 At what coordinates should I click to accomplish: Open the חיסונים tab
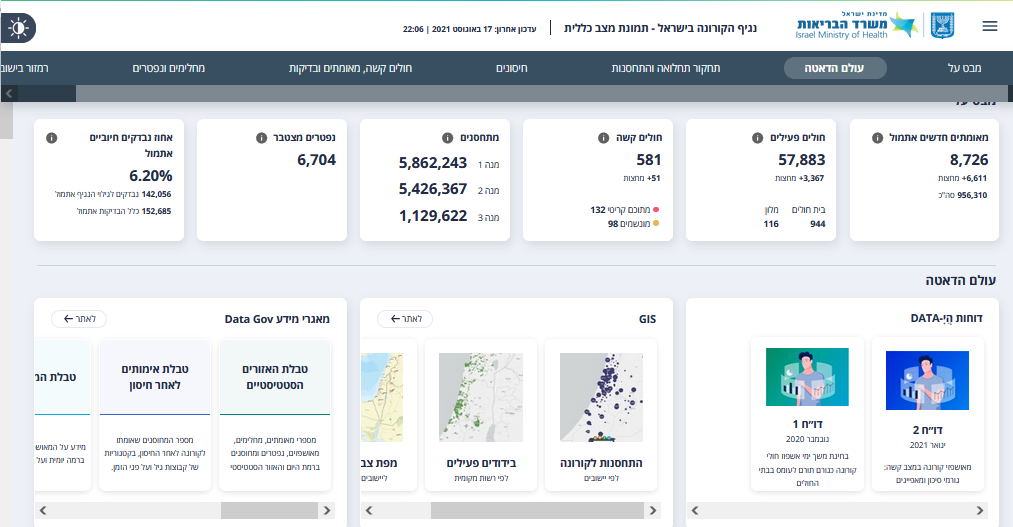[512, 68]
